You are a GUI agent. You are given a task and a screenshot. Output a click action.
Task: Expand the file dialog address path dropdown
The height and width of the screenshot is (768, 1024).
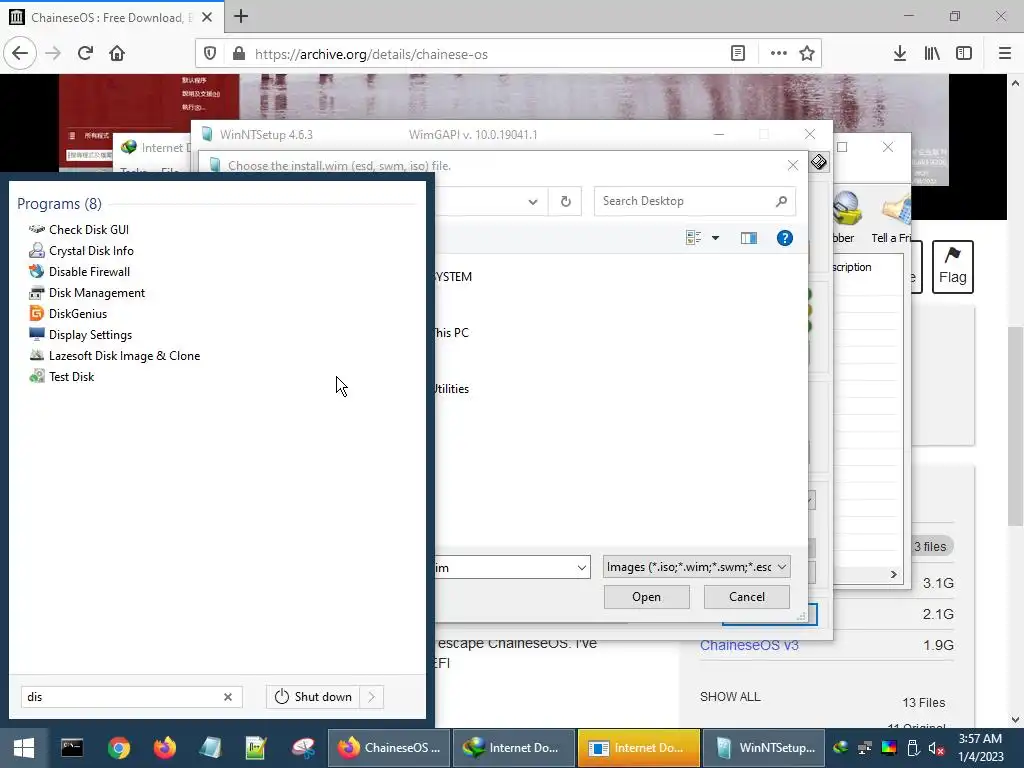533,202
